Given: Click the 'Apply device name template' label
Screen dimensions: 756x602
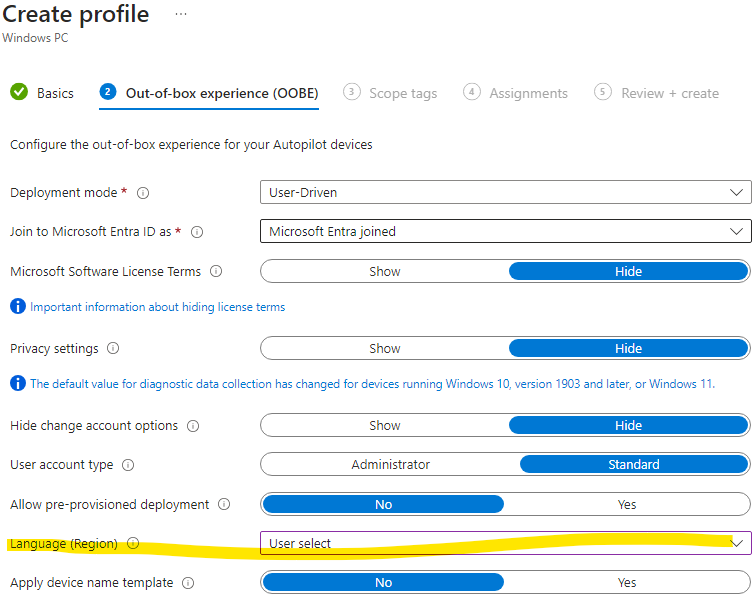Looking at the screenshot, I should 92,583.
